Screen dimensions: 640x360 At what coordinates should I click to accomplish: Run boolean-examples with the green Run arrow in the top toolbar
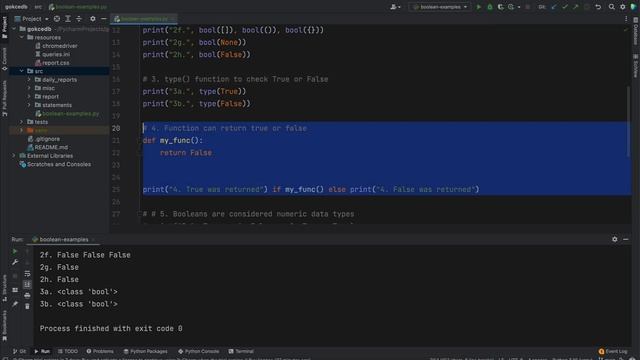click(478, 7)
